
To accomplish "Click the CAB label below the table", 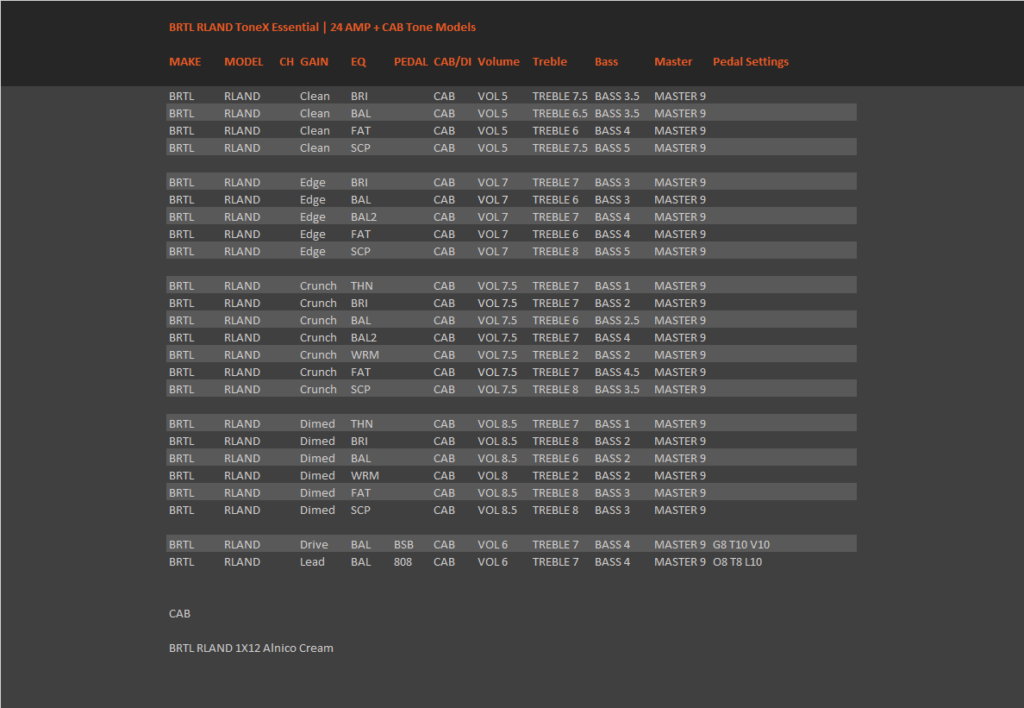I will (180, 614).
